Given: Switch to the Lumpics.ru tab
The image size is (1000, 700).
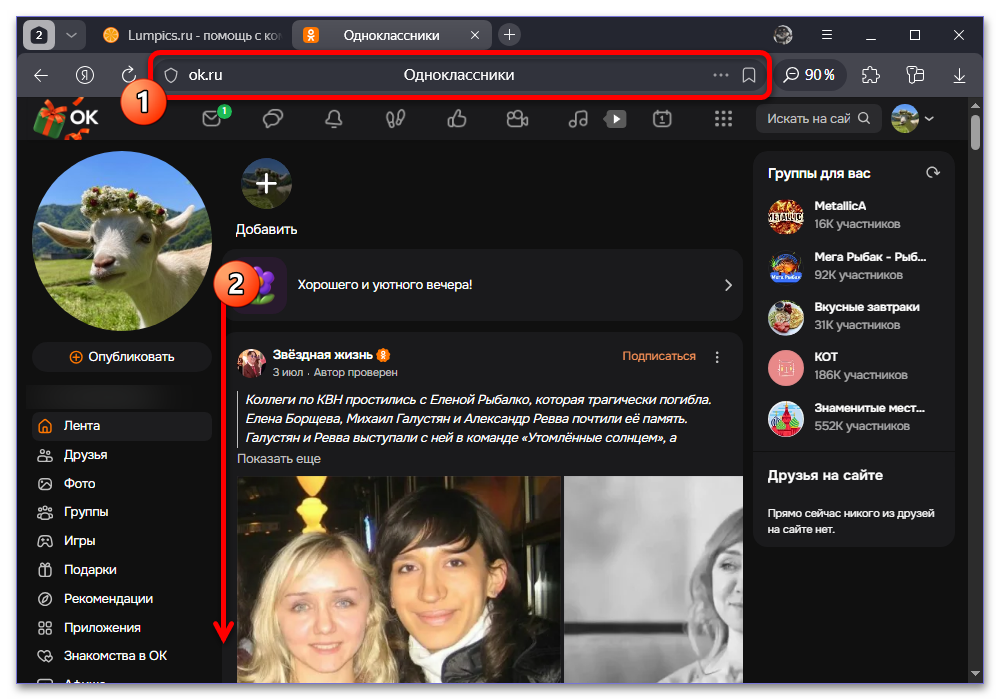Looking at the screenshot, I should 191,35.
